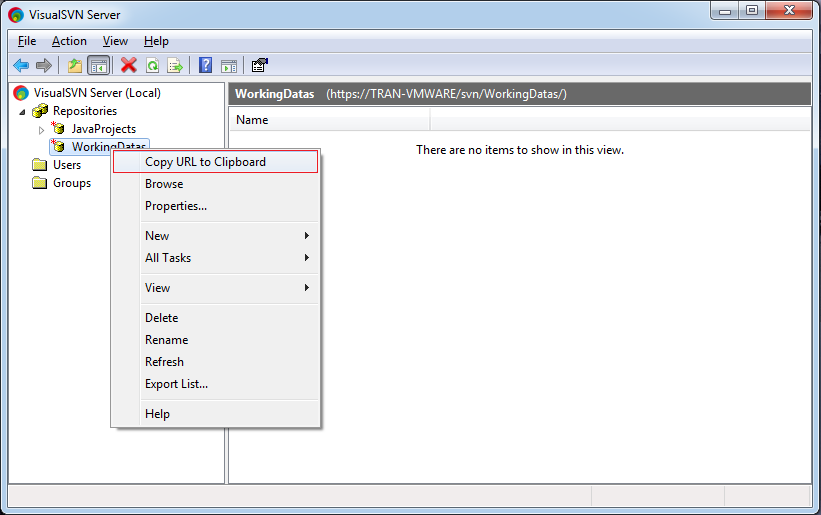
Task: Click the red X Delete toolbar icon
Action: point(128,65)
